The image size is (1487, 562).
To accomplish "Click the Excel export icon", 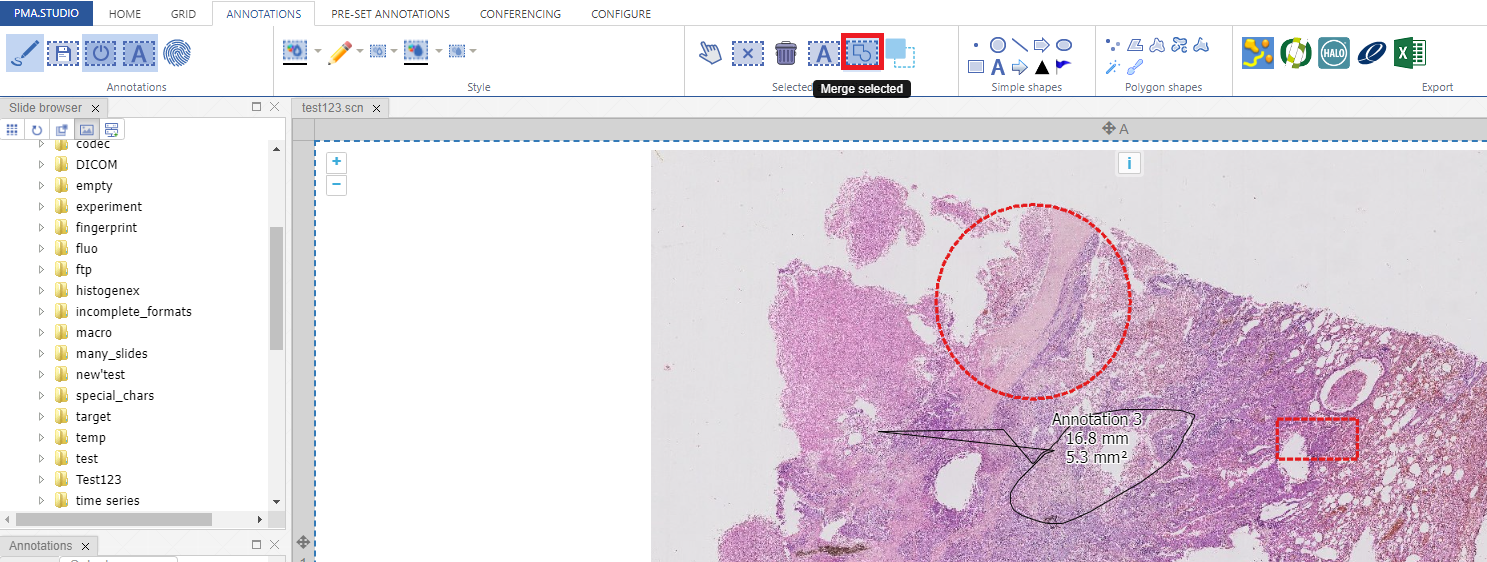I will click(1410, 53).
